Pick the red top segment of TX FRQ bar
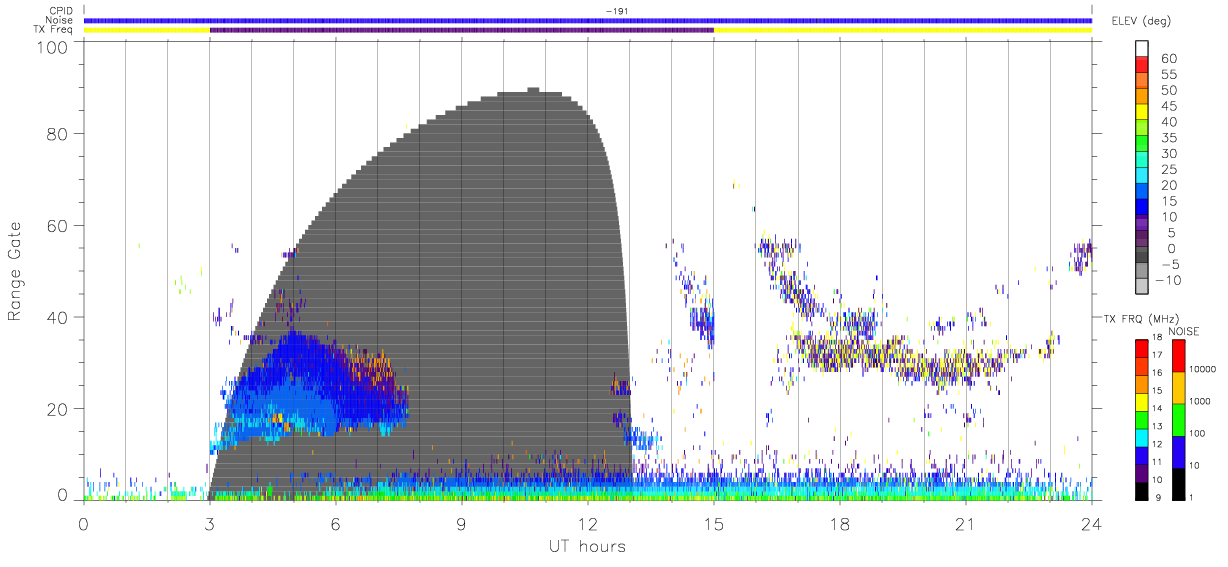 1141,347
